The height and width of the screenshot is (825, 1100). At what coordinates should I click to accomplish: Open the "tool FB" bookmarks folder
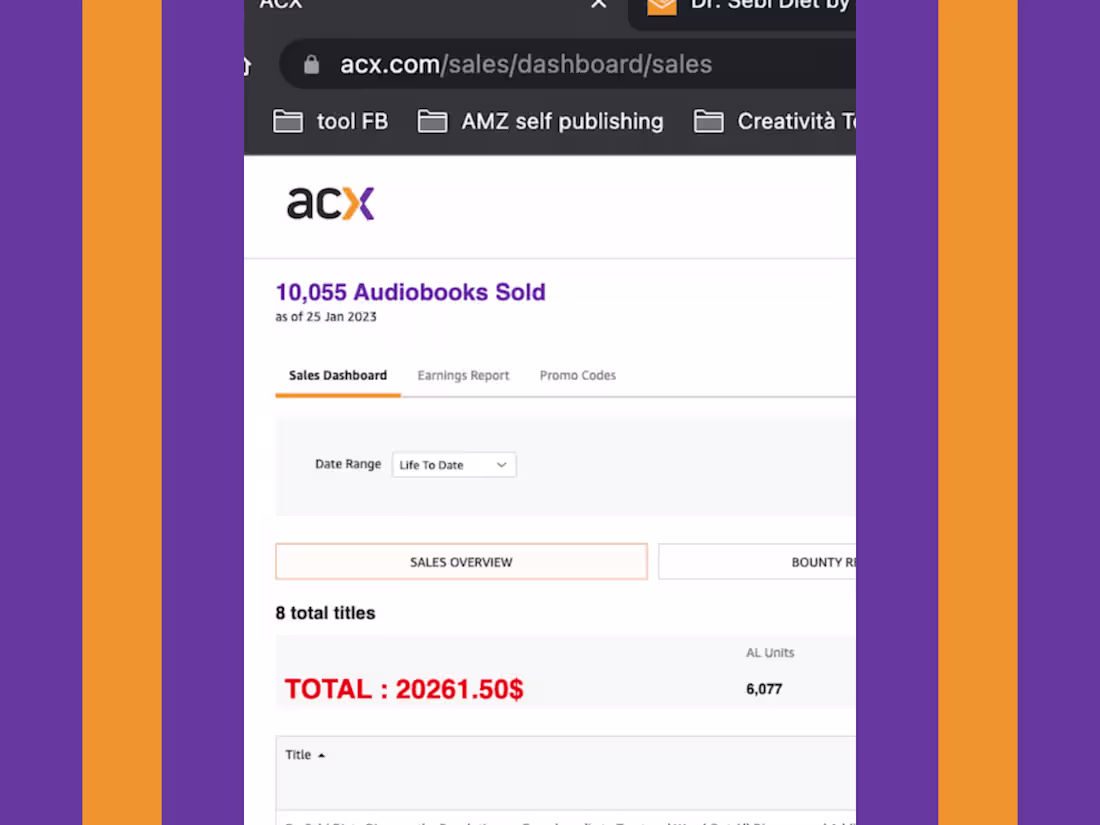(331, 122)
